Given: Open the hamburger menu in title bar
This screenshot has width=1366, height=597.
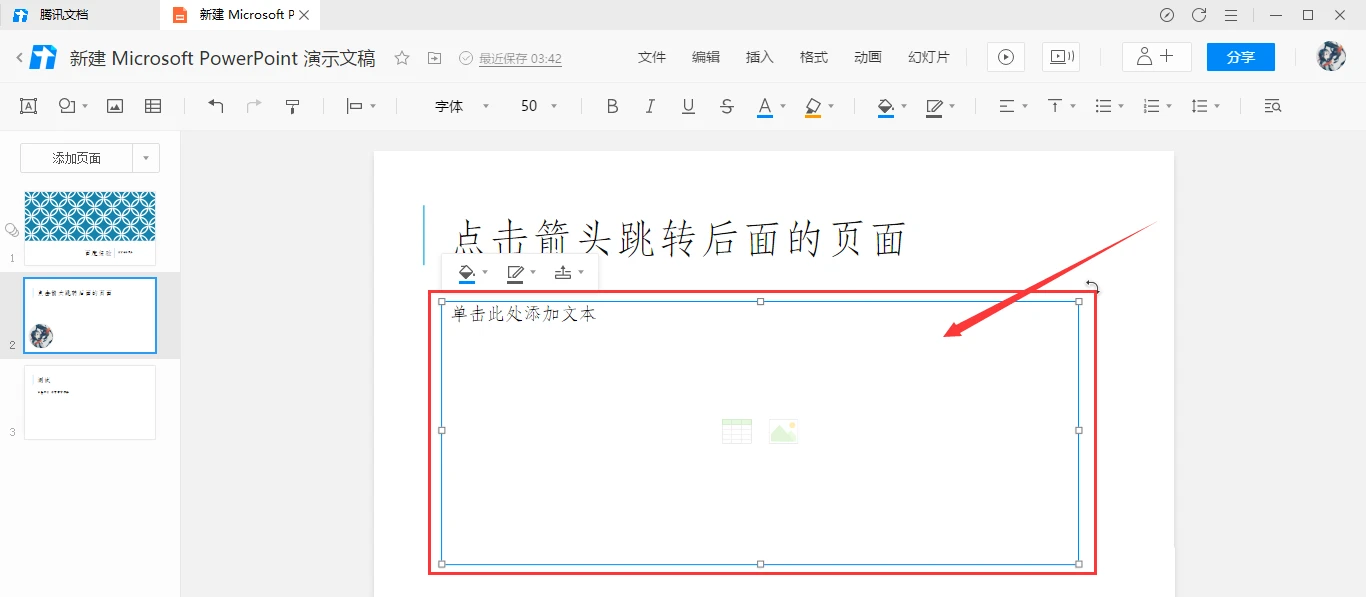Looking at the screenshot, I should pyautogui.click(x=1231, y=15).
